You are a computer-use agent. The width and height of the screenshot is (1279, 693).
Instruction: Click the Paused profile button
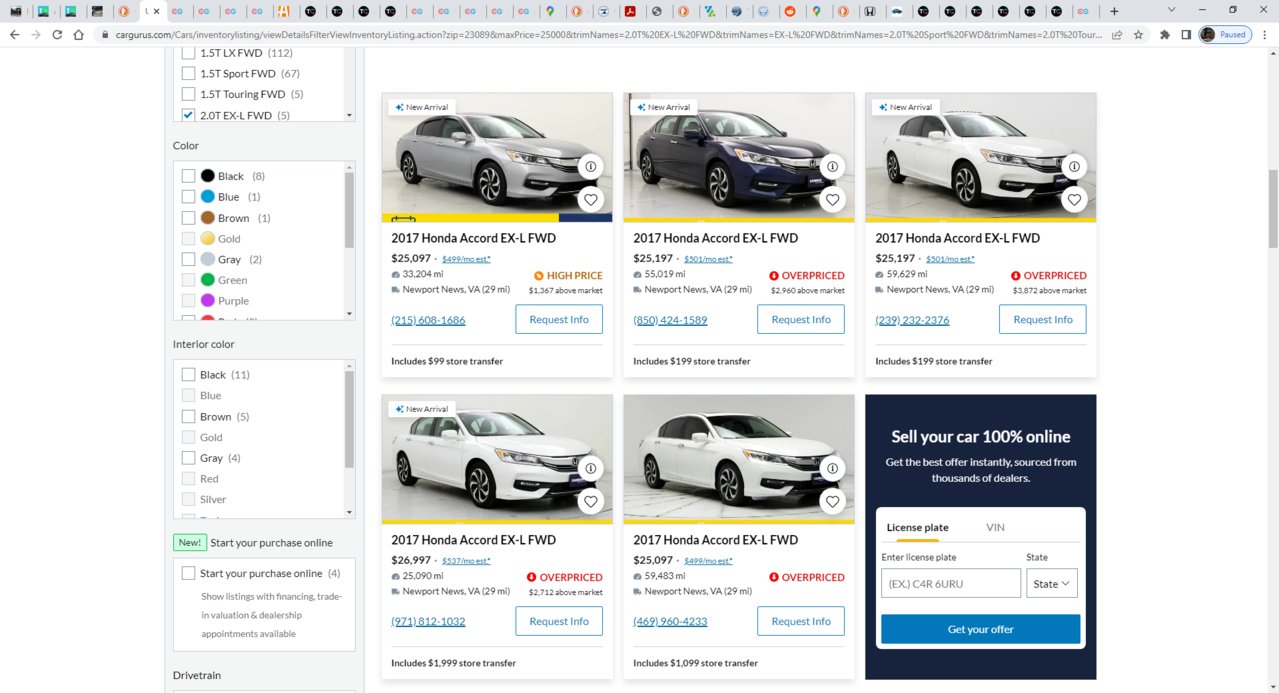(1224, 34)
